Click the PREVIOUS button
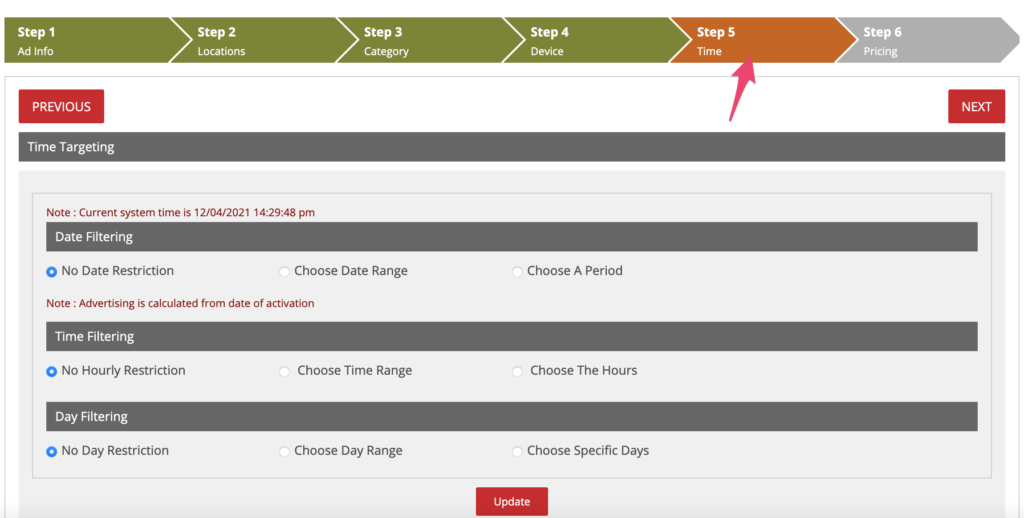 (61, 107)
